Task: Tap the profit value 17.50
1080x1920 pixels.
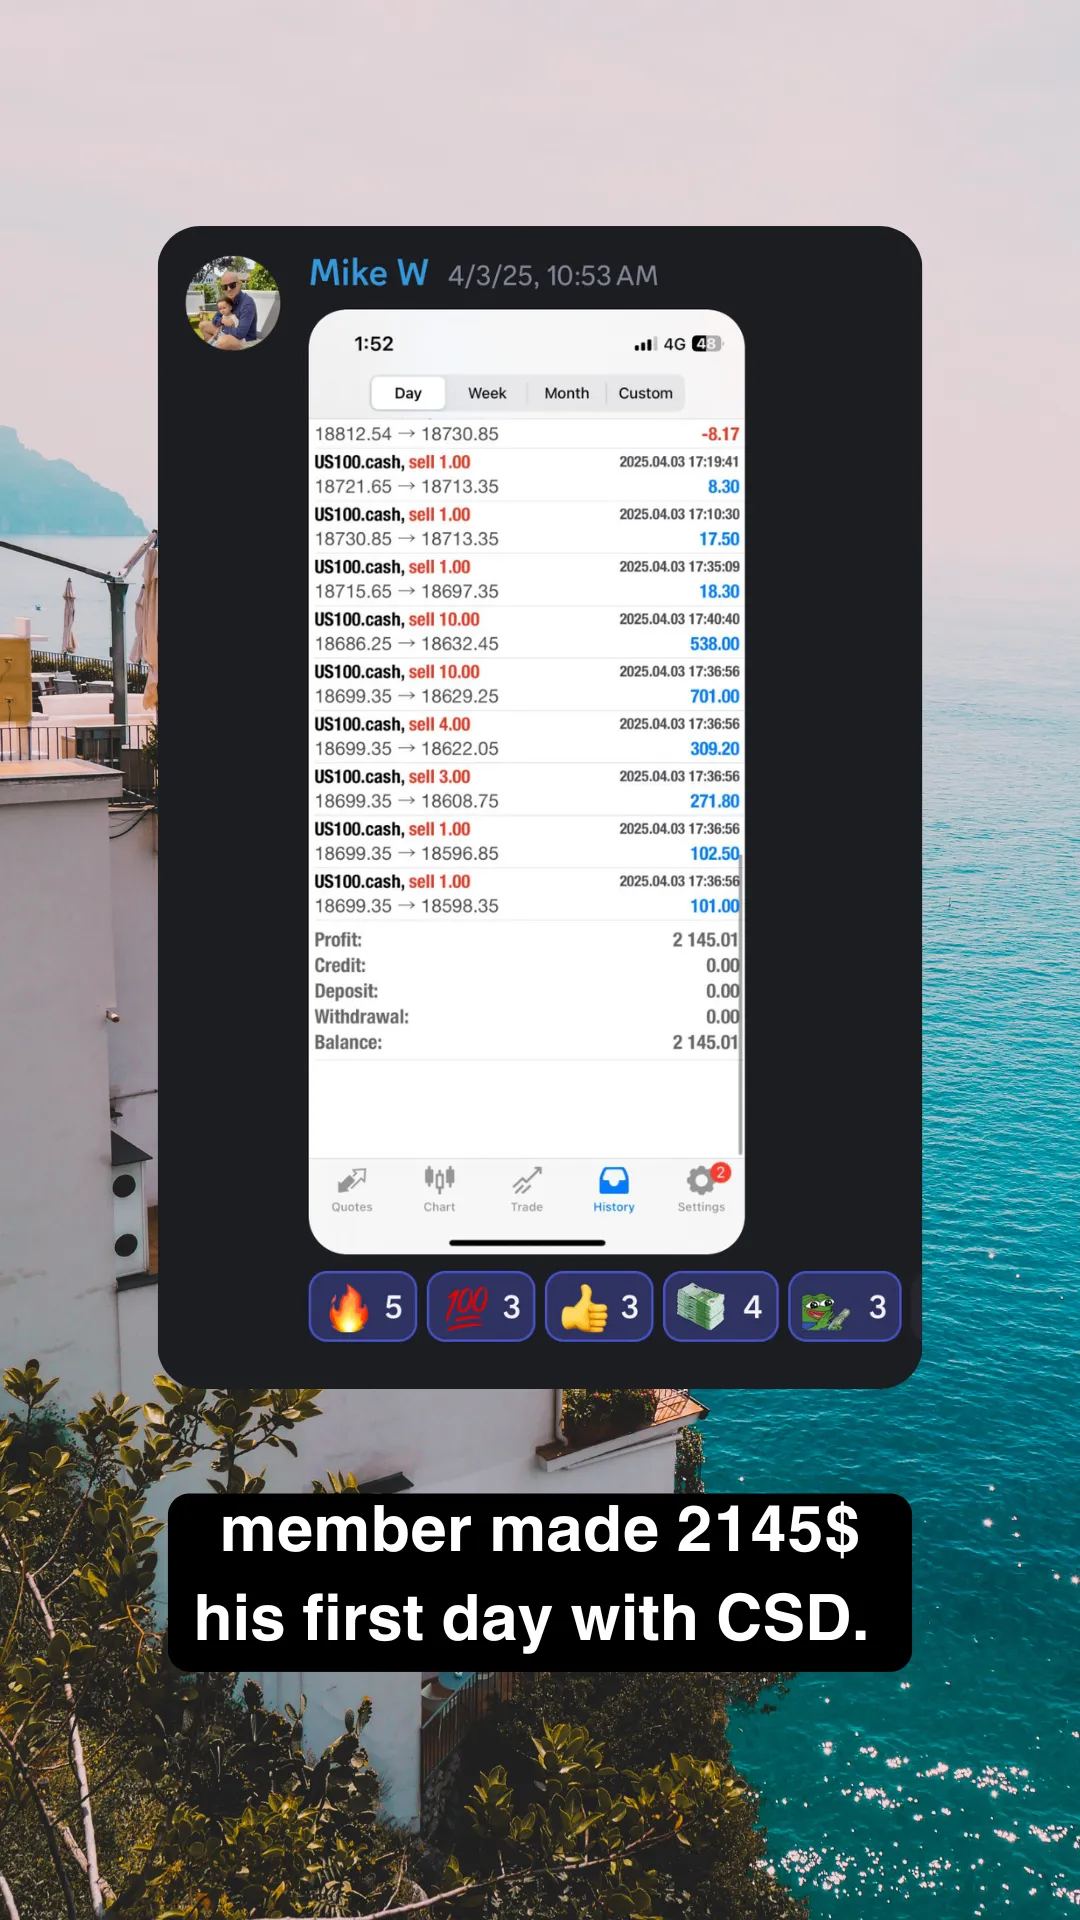Action: point(719,539)
